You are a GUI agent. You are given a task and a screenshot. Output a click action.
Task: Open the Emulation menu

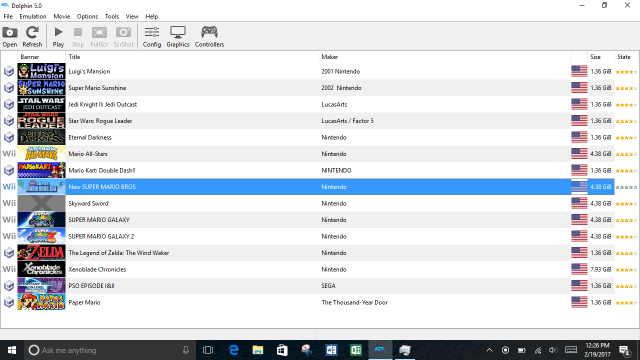tap(33, 16)
